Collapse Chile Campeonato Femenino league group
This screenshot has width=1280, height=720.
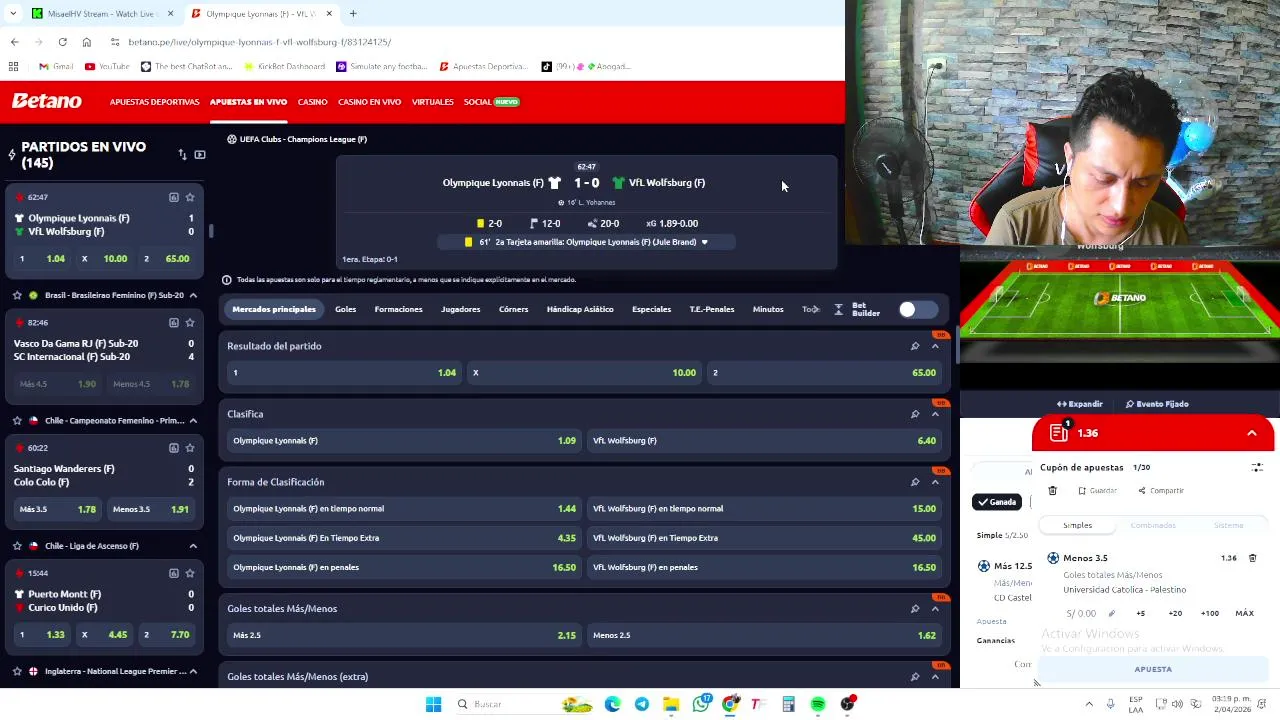(x=193, y=420)
